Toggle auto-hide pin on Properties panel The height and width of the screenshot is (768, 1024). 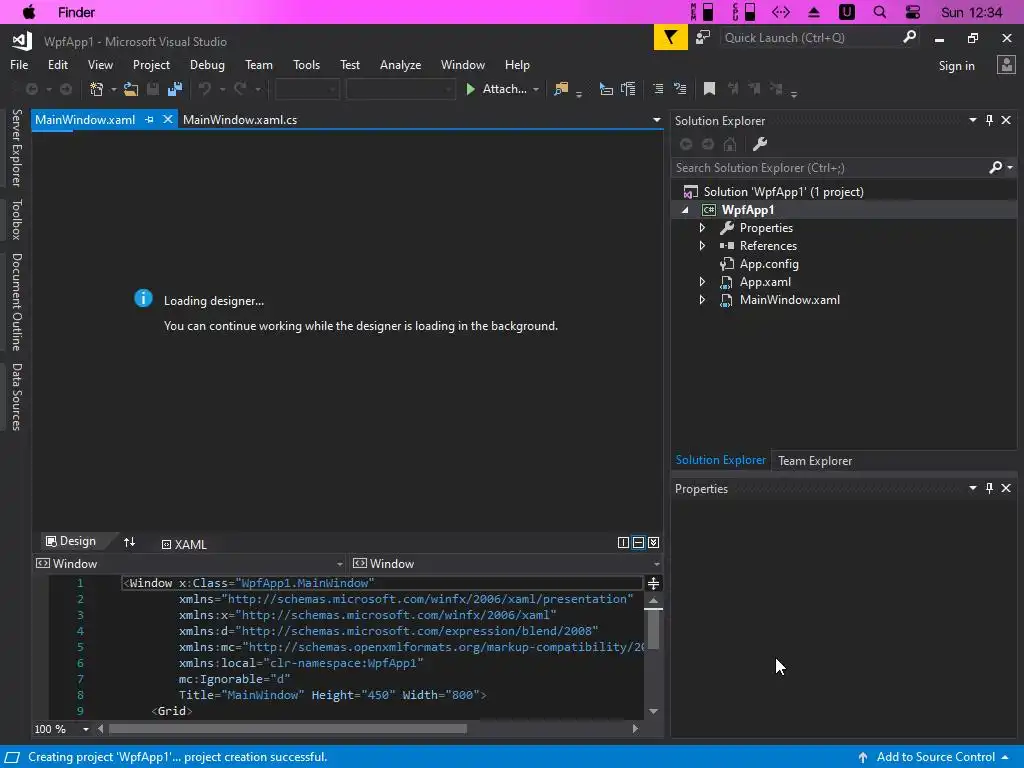point(989,488)
